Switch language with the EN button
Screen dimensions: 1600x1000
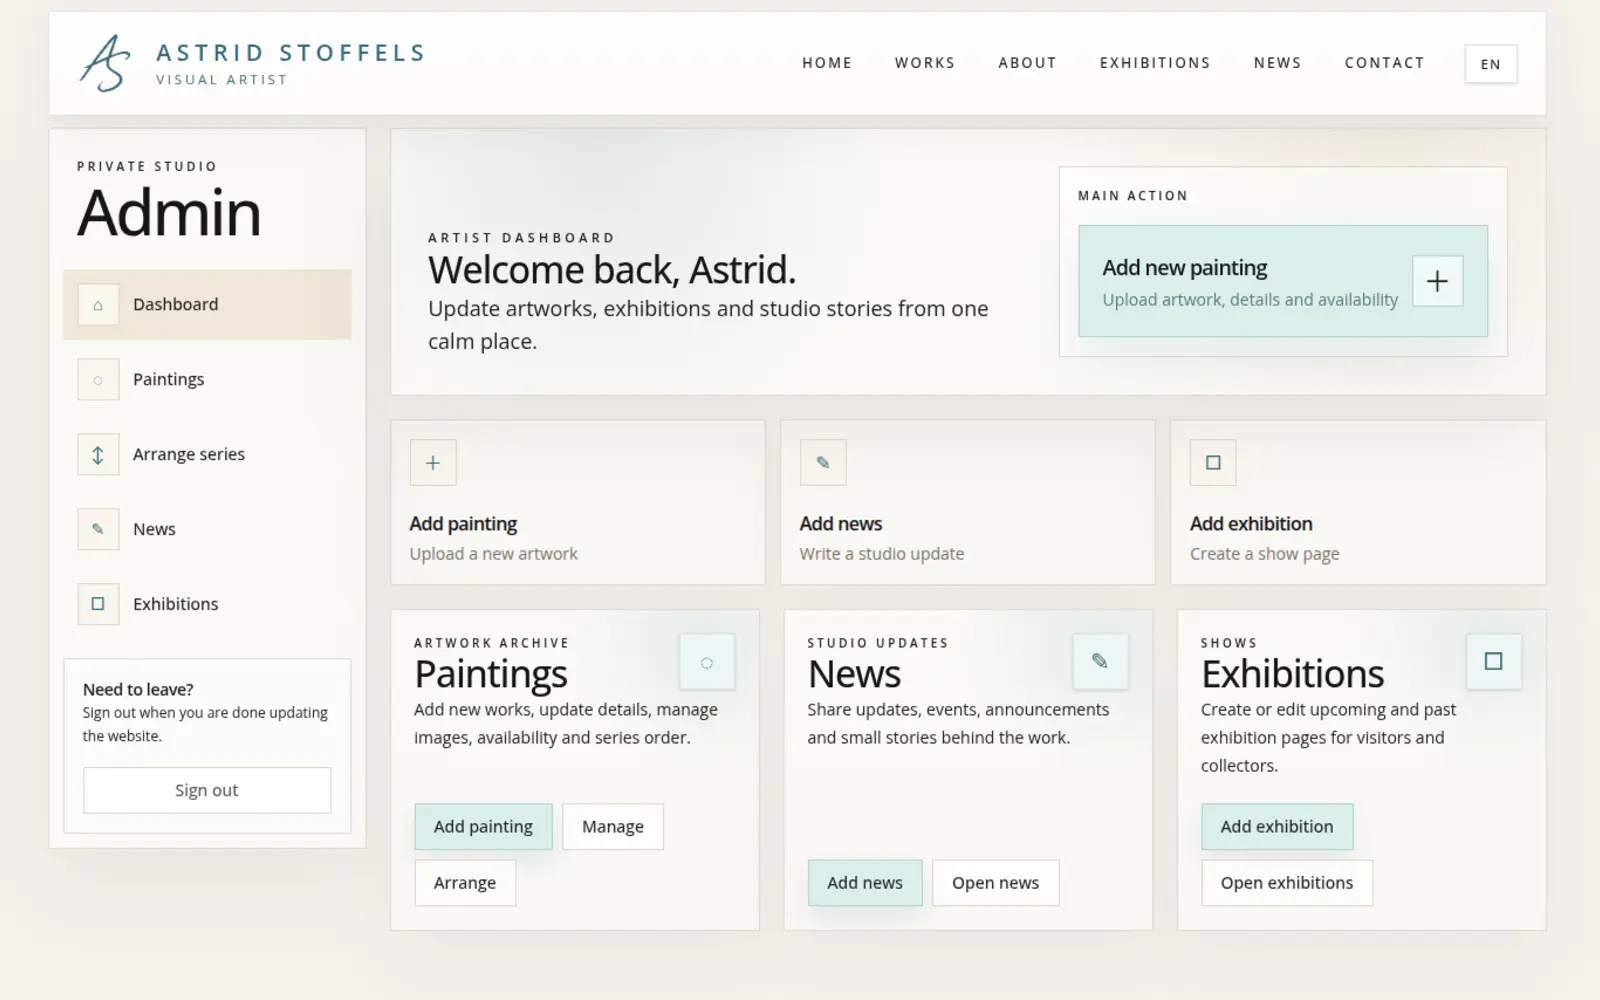pyautogui.click(x=1491, y=64)
